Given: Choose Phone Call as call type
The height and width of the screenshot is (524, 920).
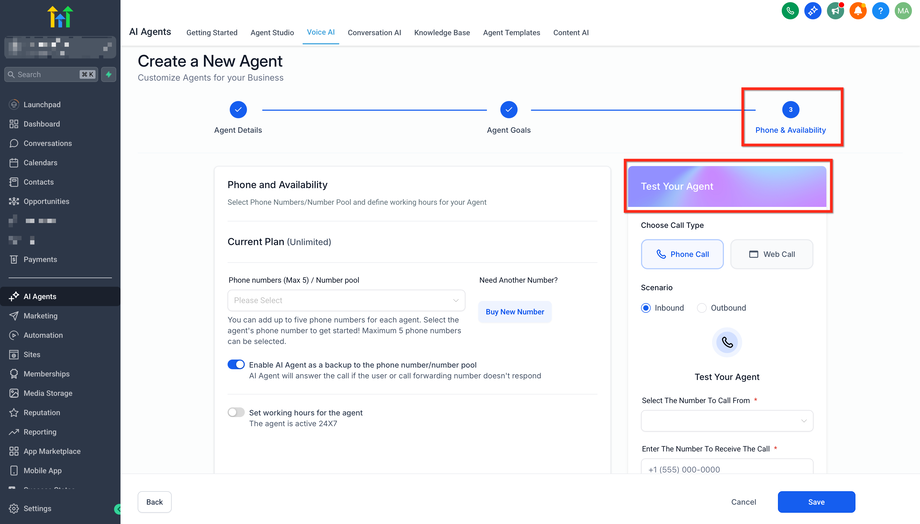Looking at the screenshot, I should [x=682, y=254].
